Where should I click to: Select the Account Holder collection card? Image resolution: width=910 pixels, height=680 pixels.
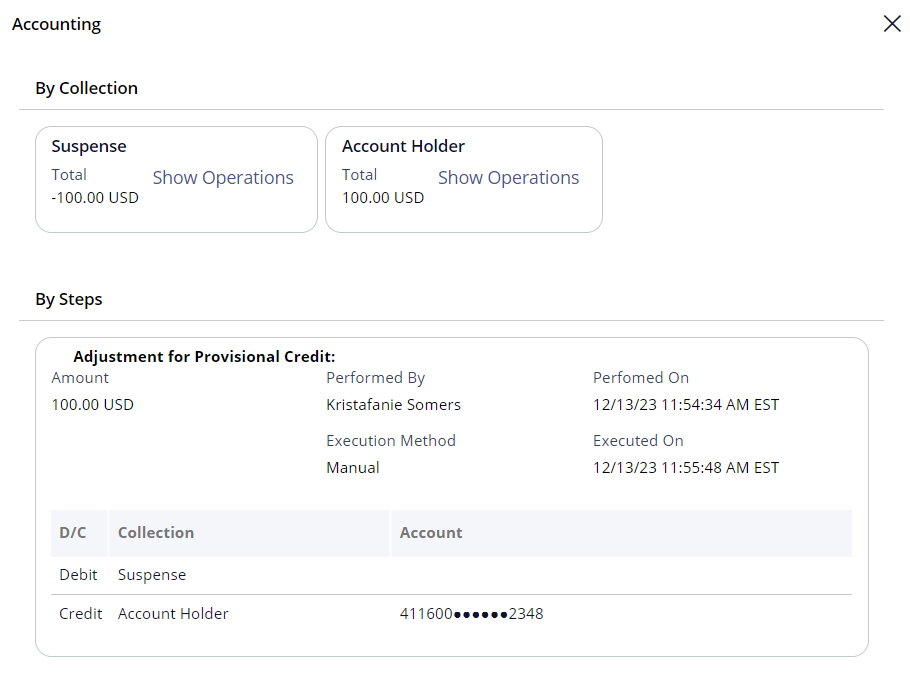[x=464, y=179]
